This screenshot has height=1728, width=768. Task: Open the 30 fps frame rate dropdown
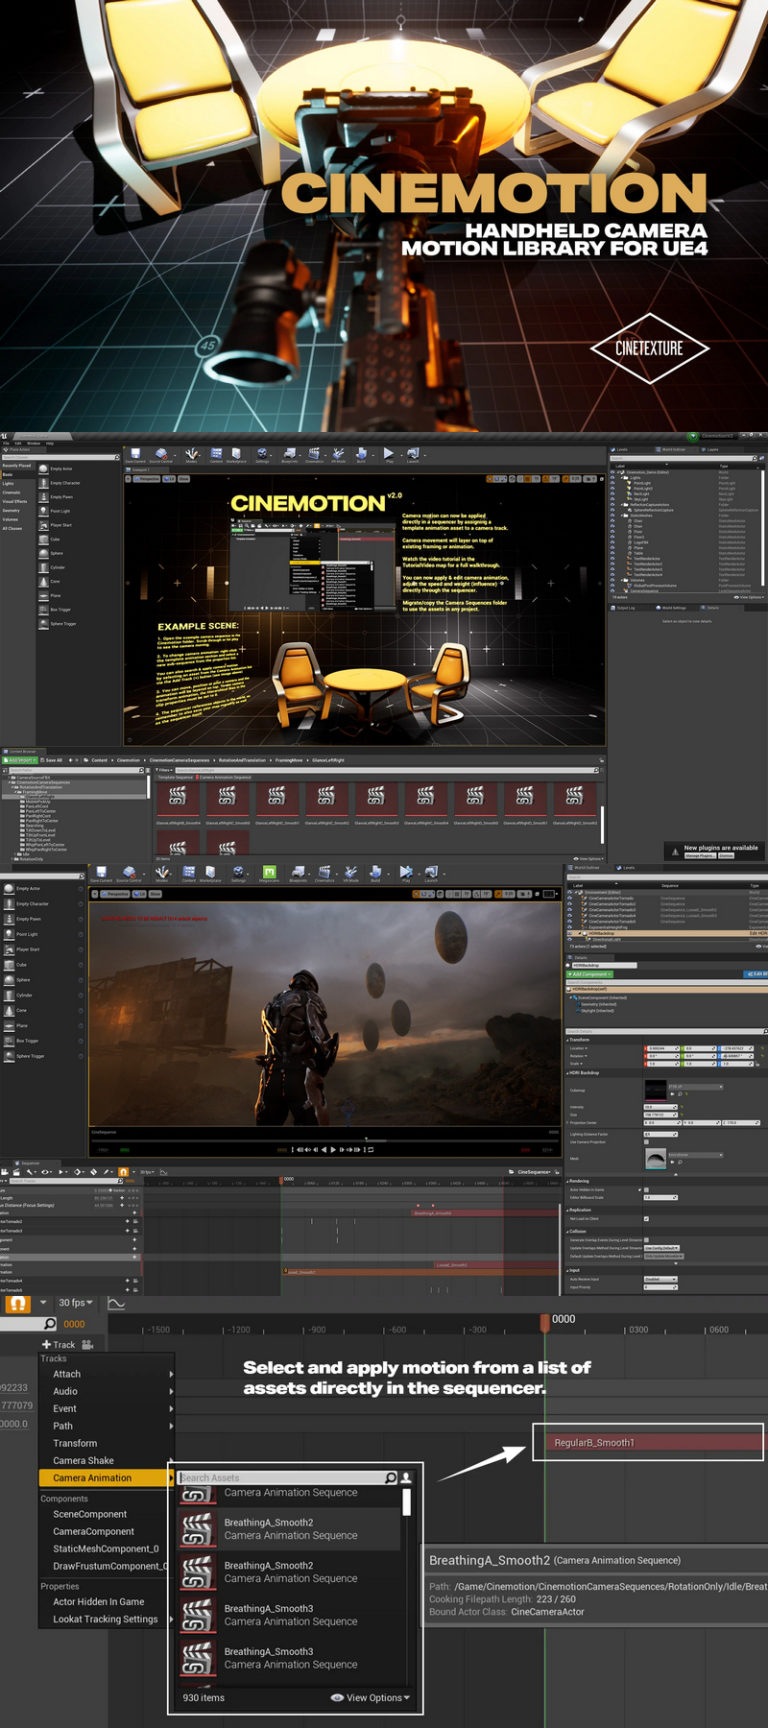76,1303
